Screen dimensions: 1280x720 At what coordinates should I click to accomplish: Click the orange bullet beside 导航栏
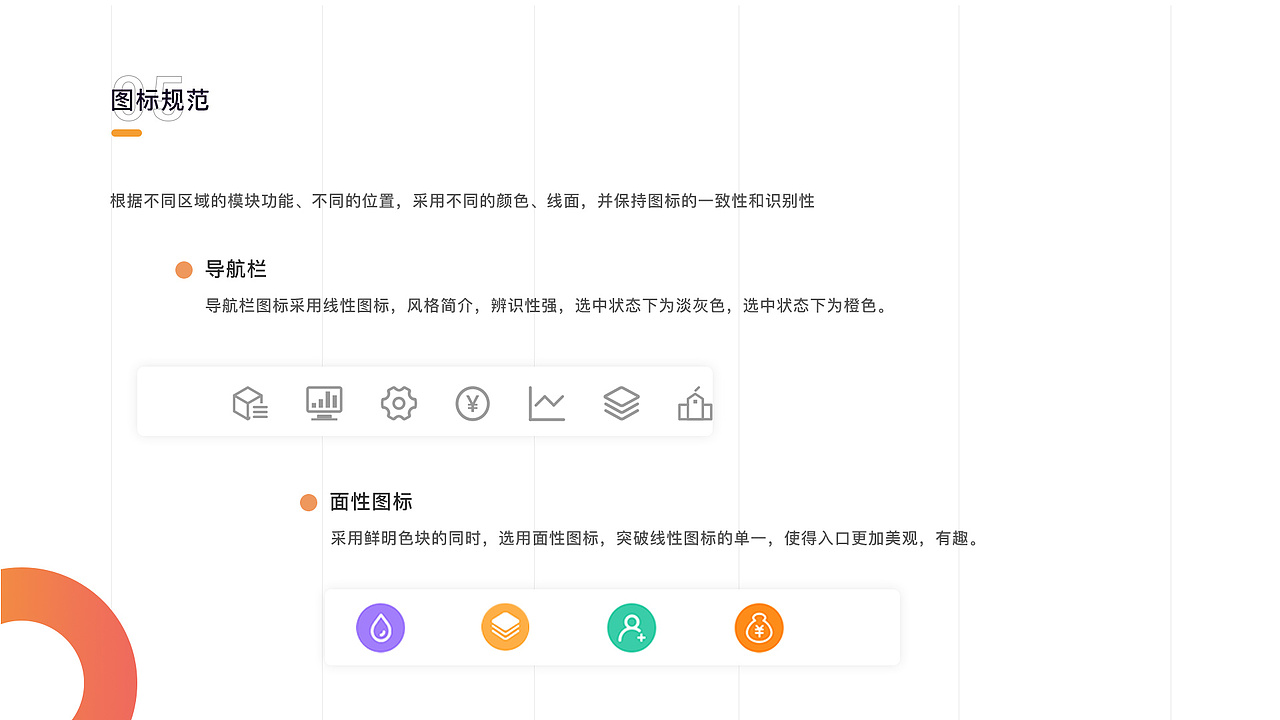coord(184,270)
